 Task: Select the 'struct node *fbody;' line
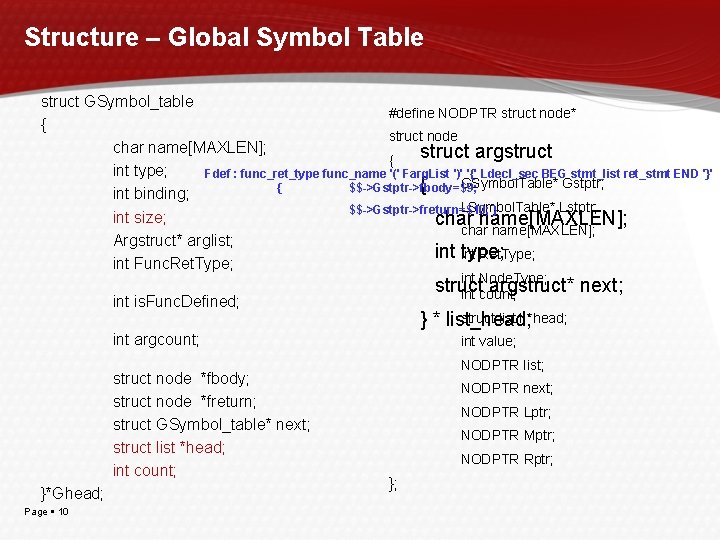click(181, 378)
